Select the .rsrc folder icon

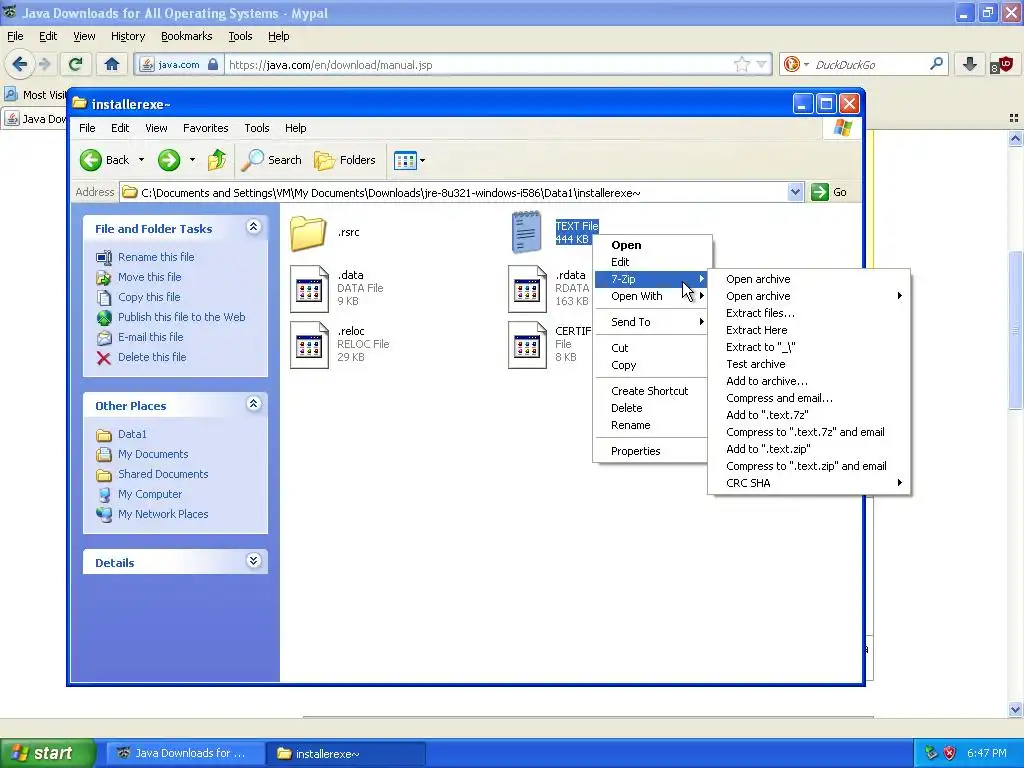(x=308, y=233)
